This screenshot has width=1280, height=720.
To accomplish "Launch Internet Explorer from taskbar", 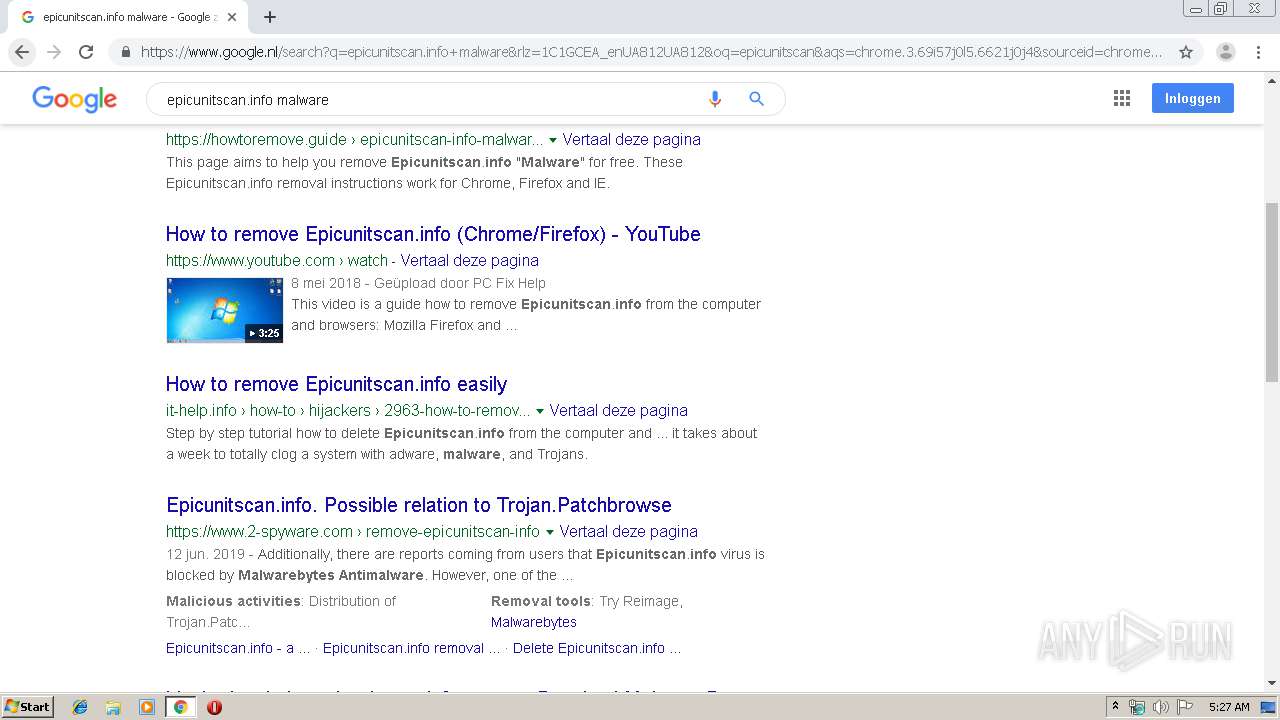I will click(x=80, y=707).
